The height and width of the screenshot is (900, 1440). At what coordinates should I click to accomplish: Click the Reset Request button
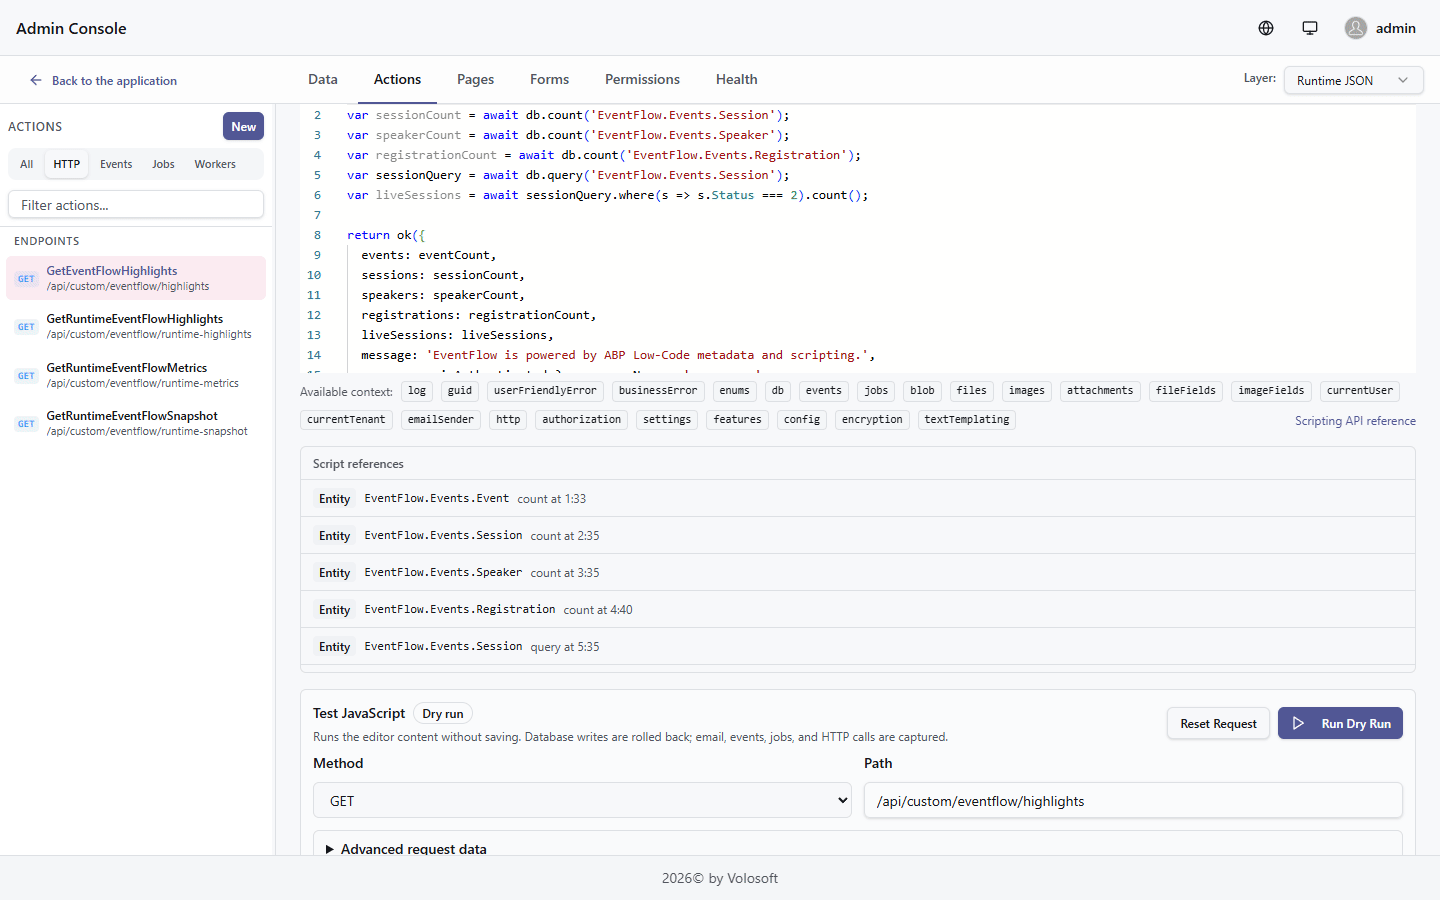1218,723
